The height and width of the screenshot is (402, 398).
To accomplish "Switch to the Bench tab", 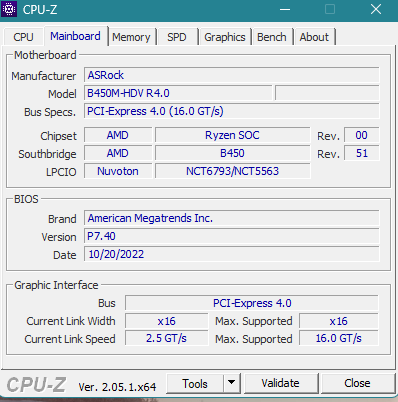I will [x=272, y=37].
